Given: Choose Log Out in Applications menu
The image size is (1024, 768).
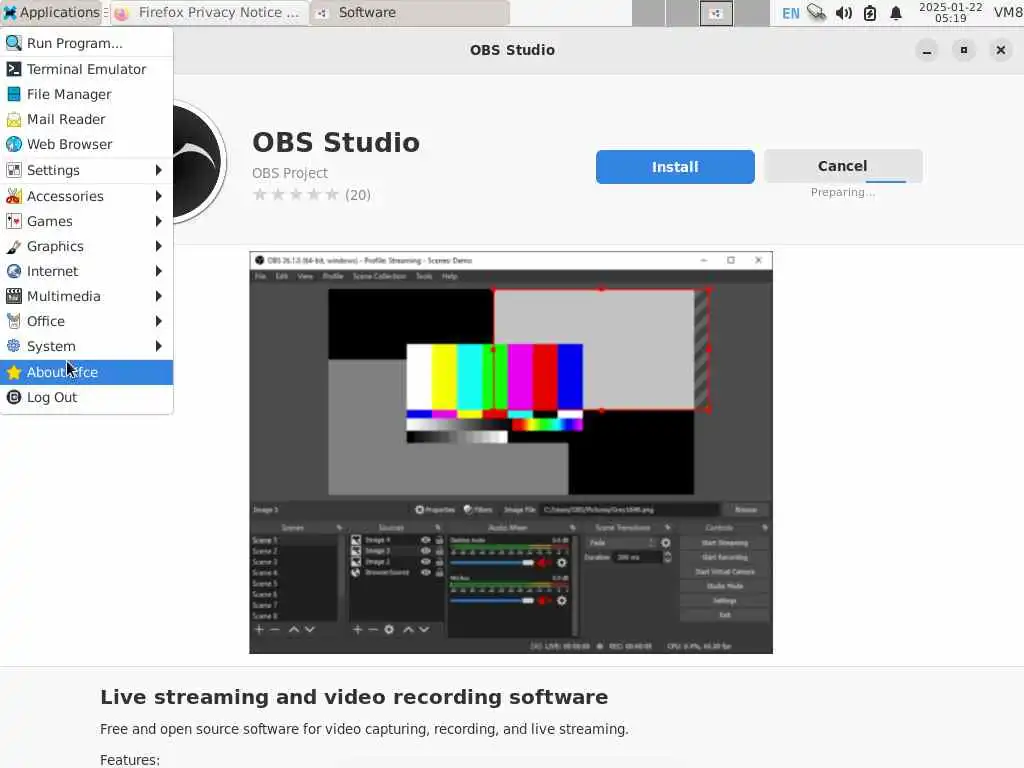Looking at the screenshot, I should tap(86, 397).
